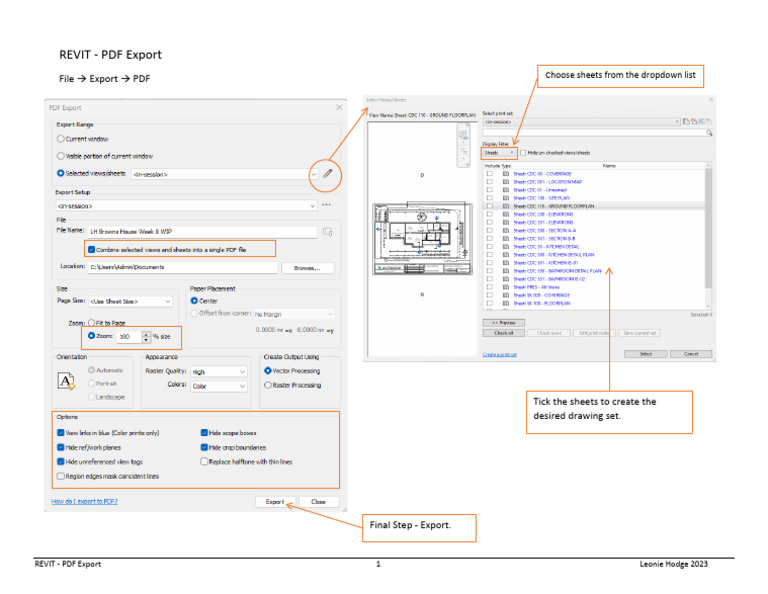Select Vector Processing output

267,371
